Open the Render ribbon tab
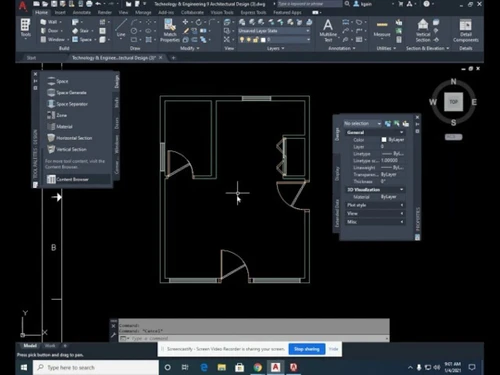 coord(105,13)
